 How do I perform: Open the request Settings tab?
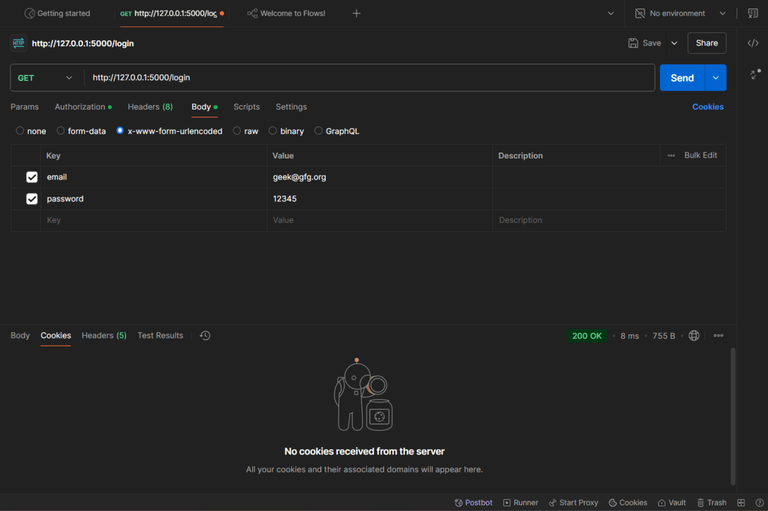291,107
